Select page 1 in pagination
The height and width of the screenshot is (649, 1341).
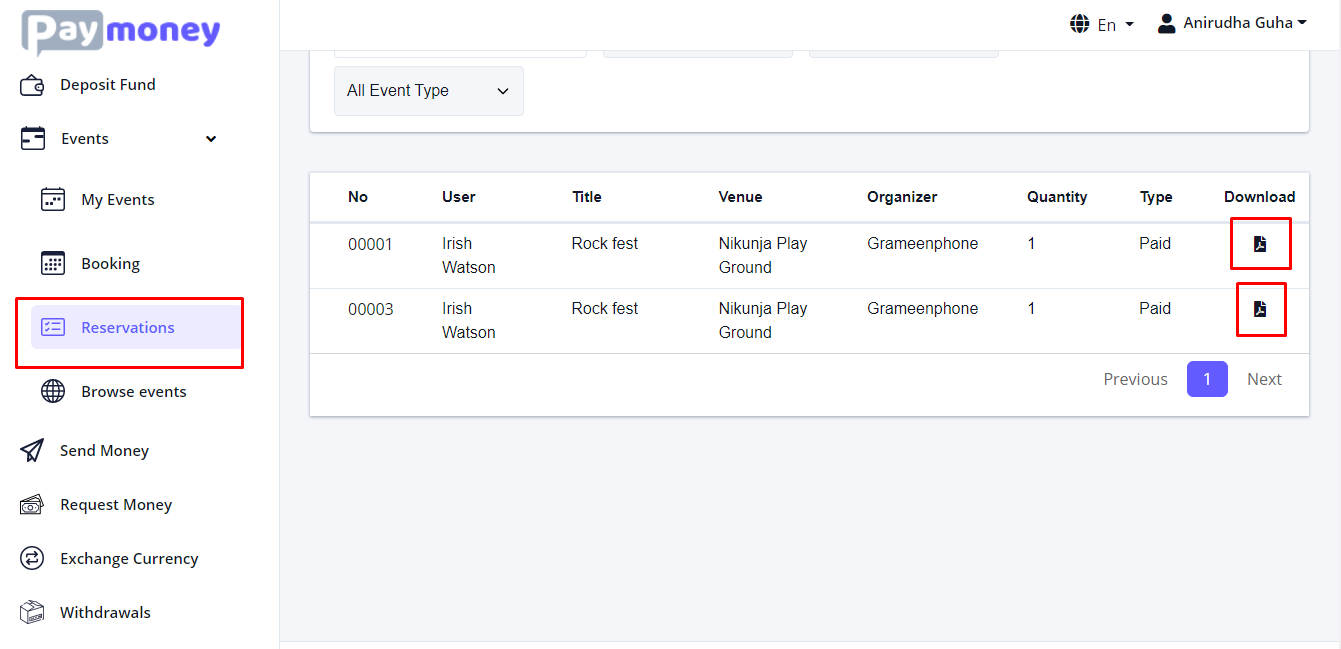pos(1207,380)
